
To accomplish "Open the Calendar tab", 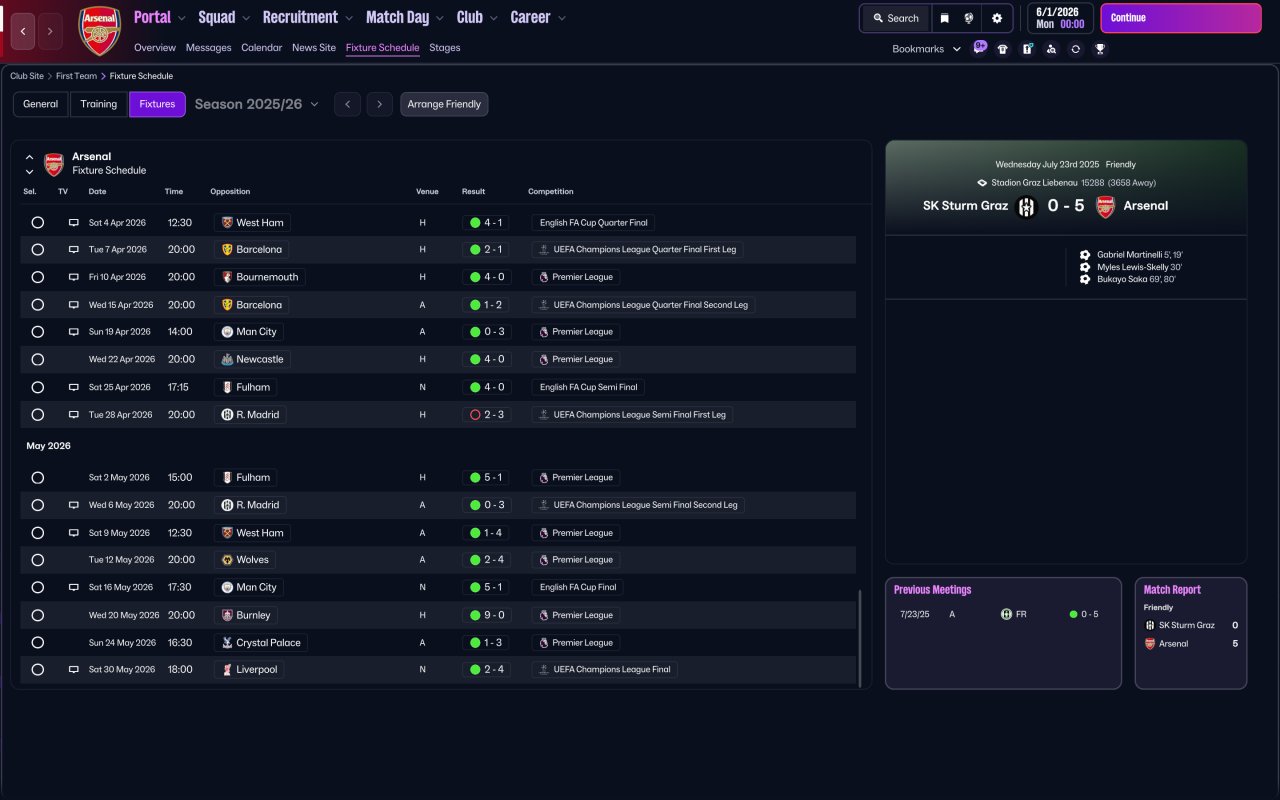I will point(261,48).
